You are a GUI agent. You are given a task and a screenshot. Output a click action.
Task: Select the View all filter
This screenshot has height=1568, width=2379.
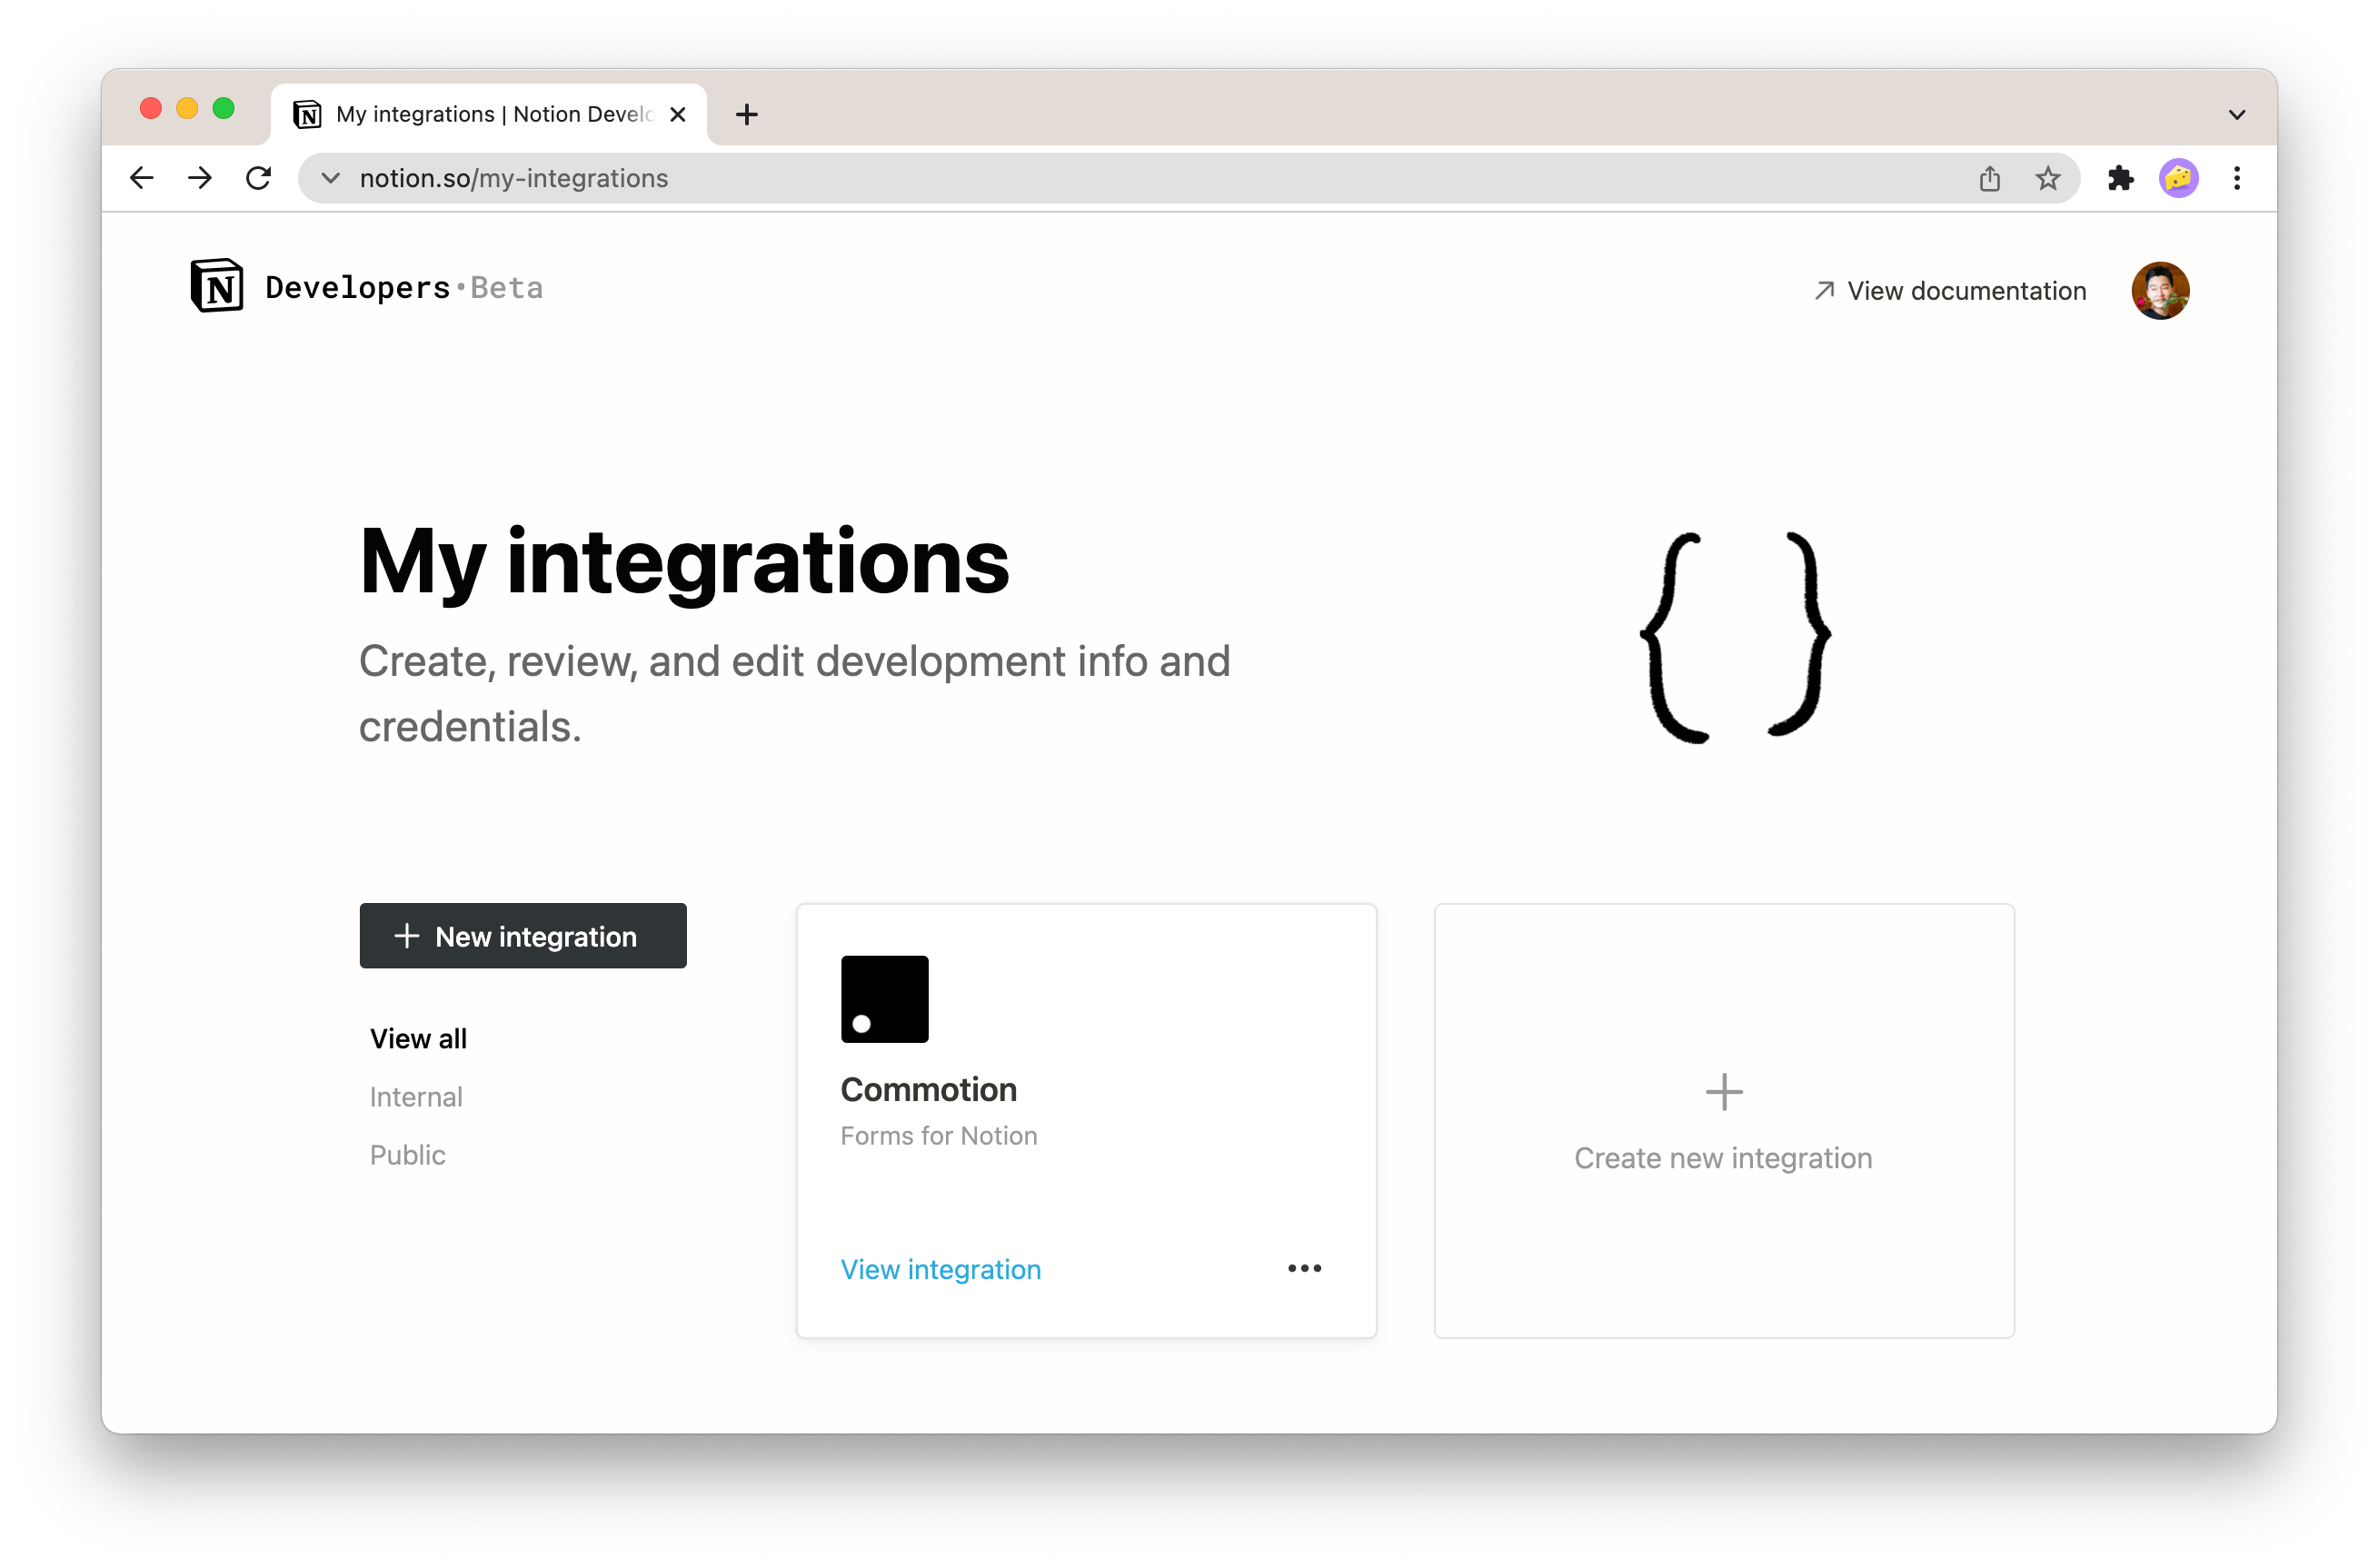pos(418,1039)
